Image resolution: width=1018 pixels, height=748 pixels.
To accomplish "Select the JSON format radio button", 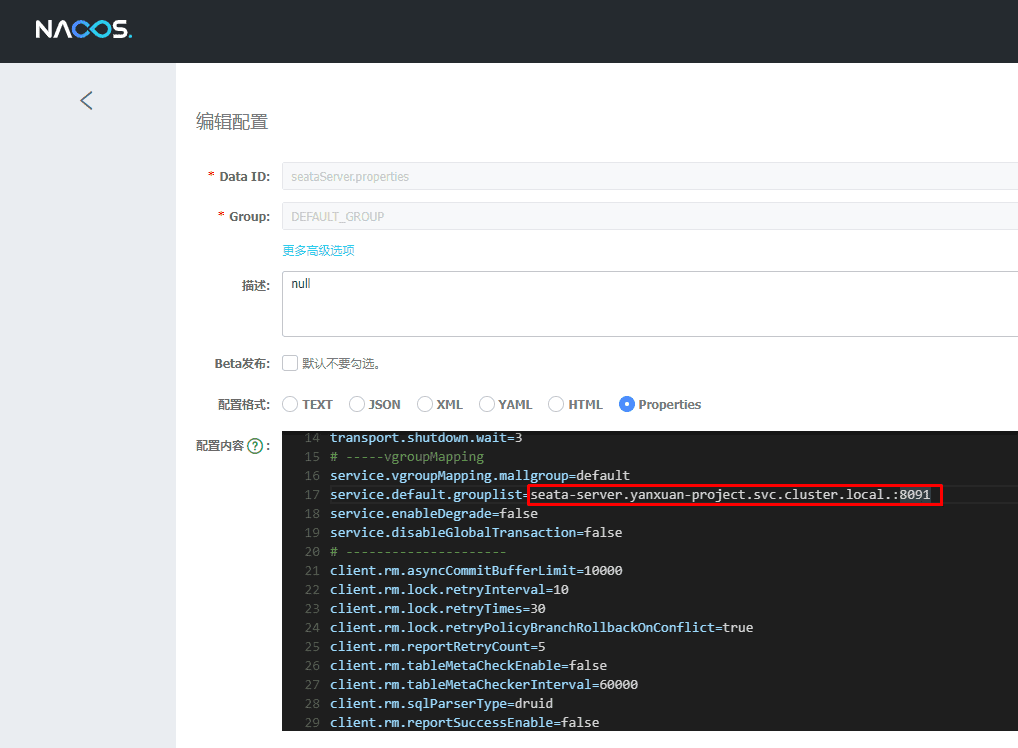I will (357, 405).
